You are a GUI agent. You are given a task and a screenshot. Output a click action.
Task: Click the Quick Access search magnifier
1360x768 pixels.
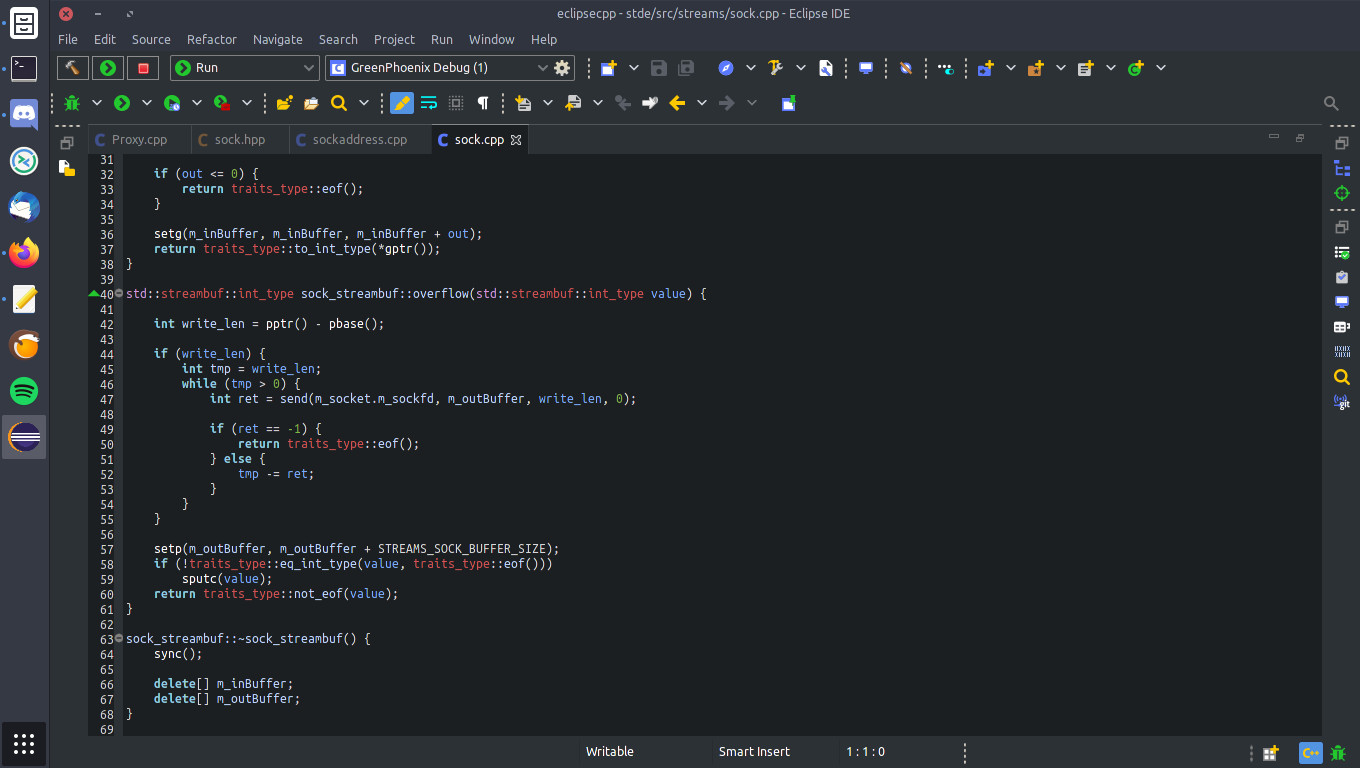pos(1331,103)
